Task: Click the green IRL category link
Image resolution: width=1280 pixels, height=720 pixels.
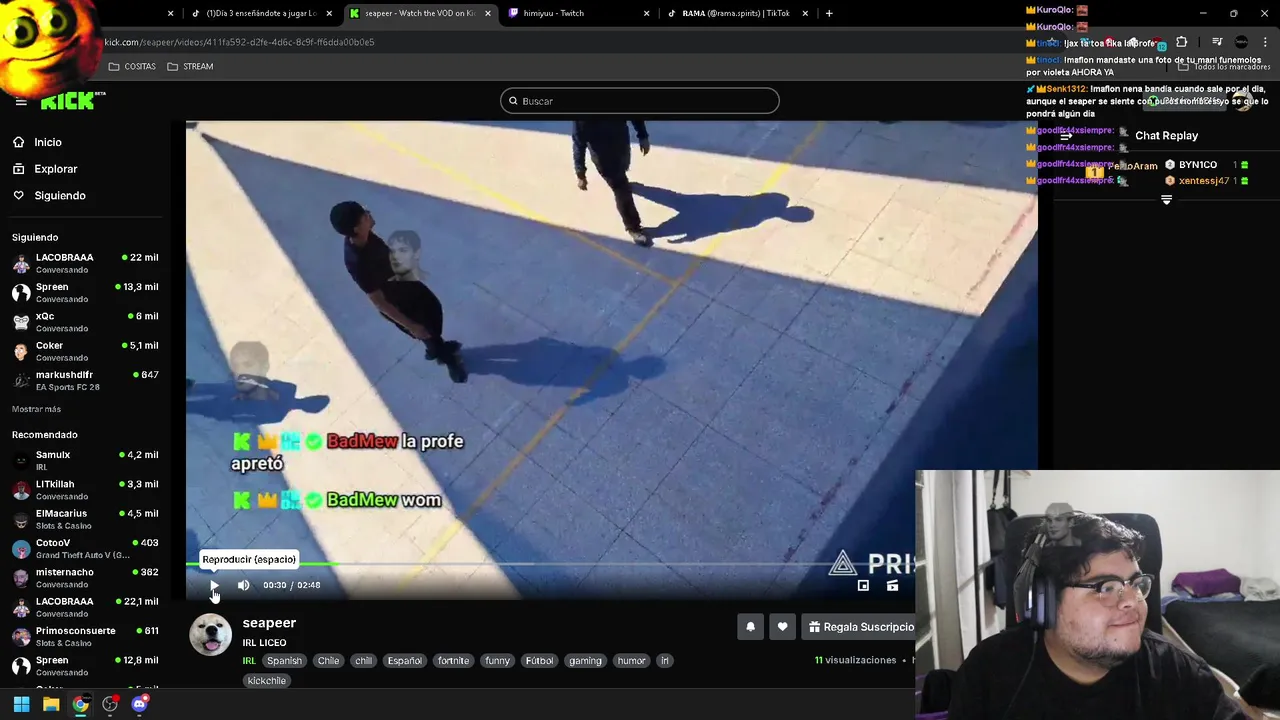Action: (249, 661)
